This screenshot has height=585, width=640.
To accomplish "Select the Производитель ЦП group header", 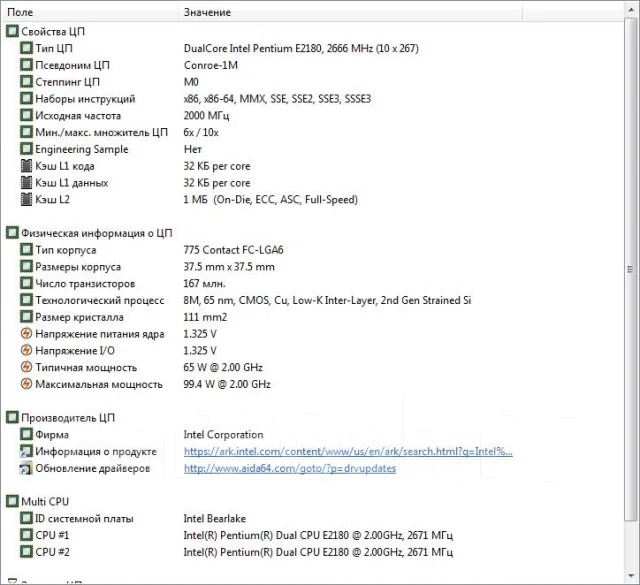I will [x=68, y=418].
